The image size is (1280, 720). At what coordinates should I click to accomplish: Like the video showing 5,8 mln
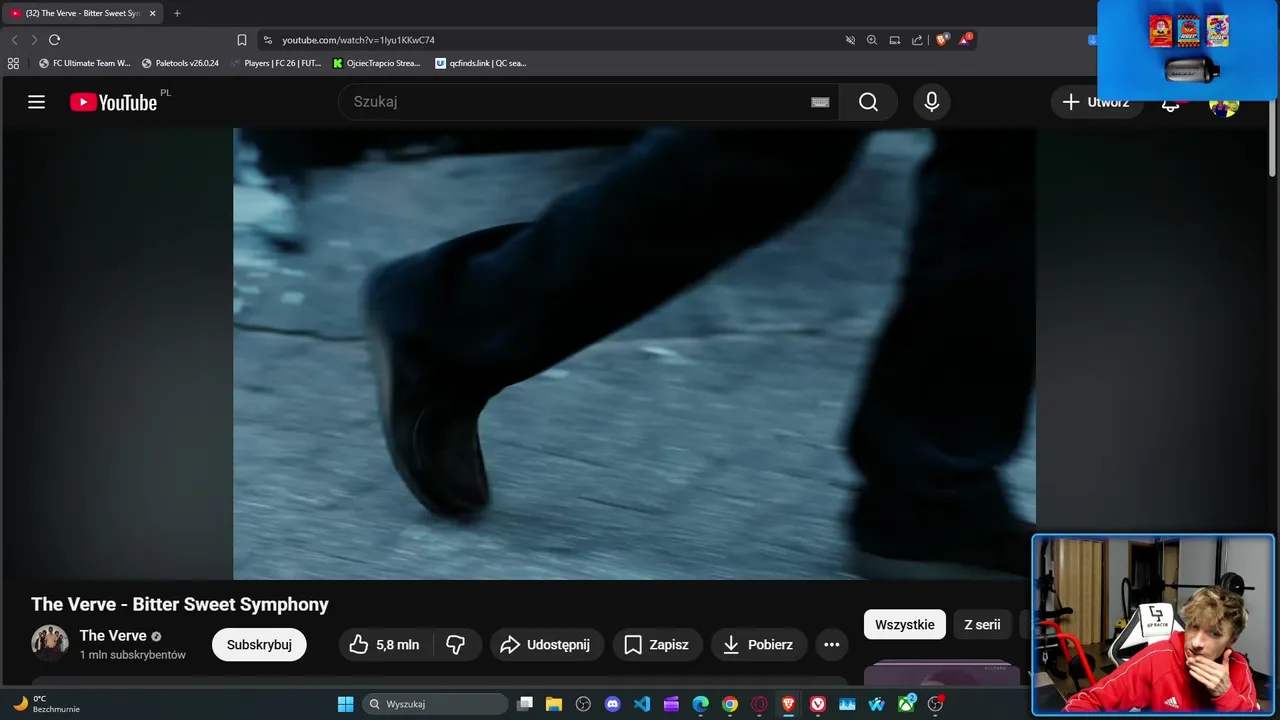384,645
